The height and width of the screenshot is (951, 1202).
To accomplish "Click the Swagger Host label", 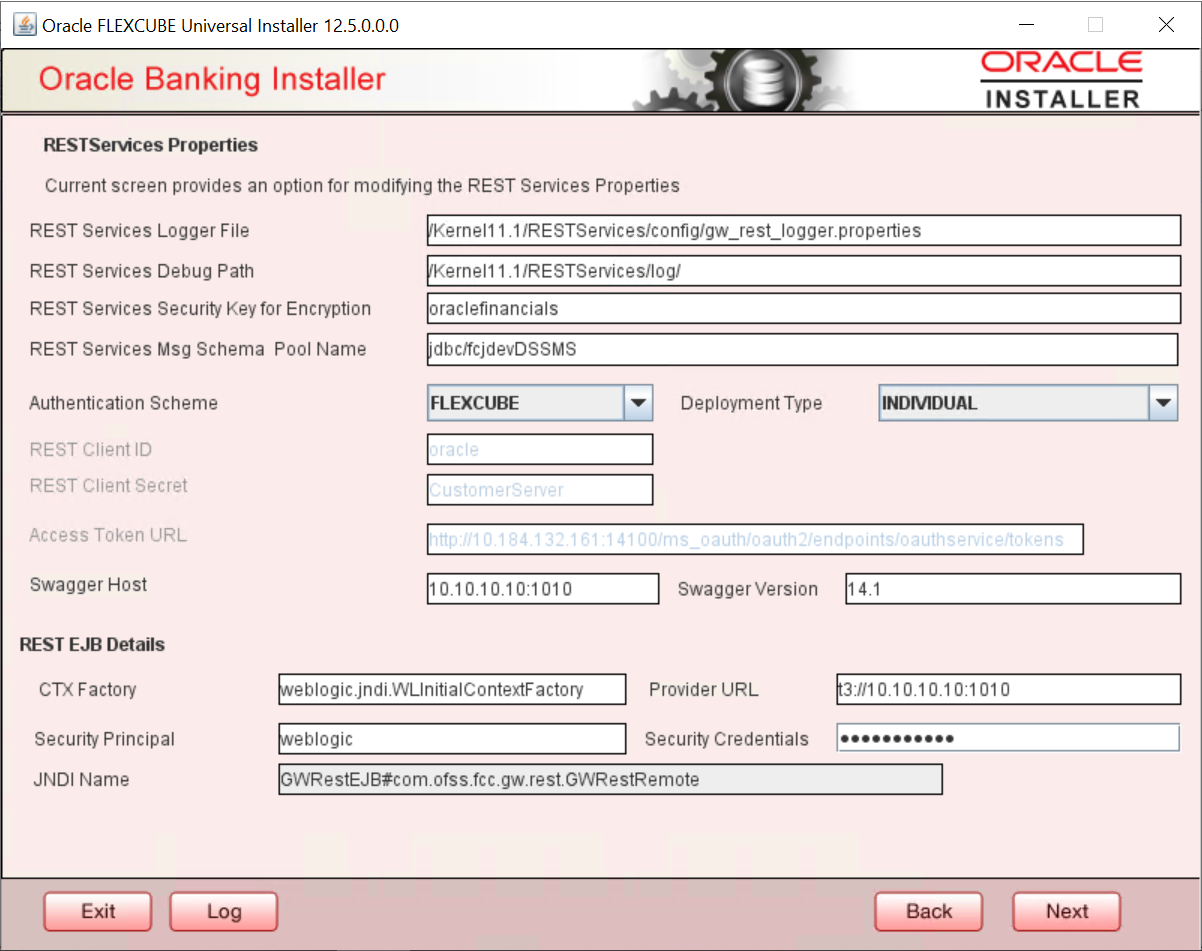I will pyautogui.click(x=88, y=584).
